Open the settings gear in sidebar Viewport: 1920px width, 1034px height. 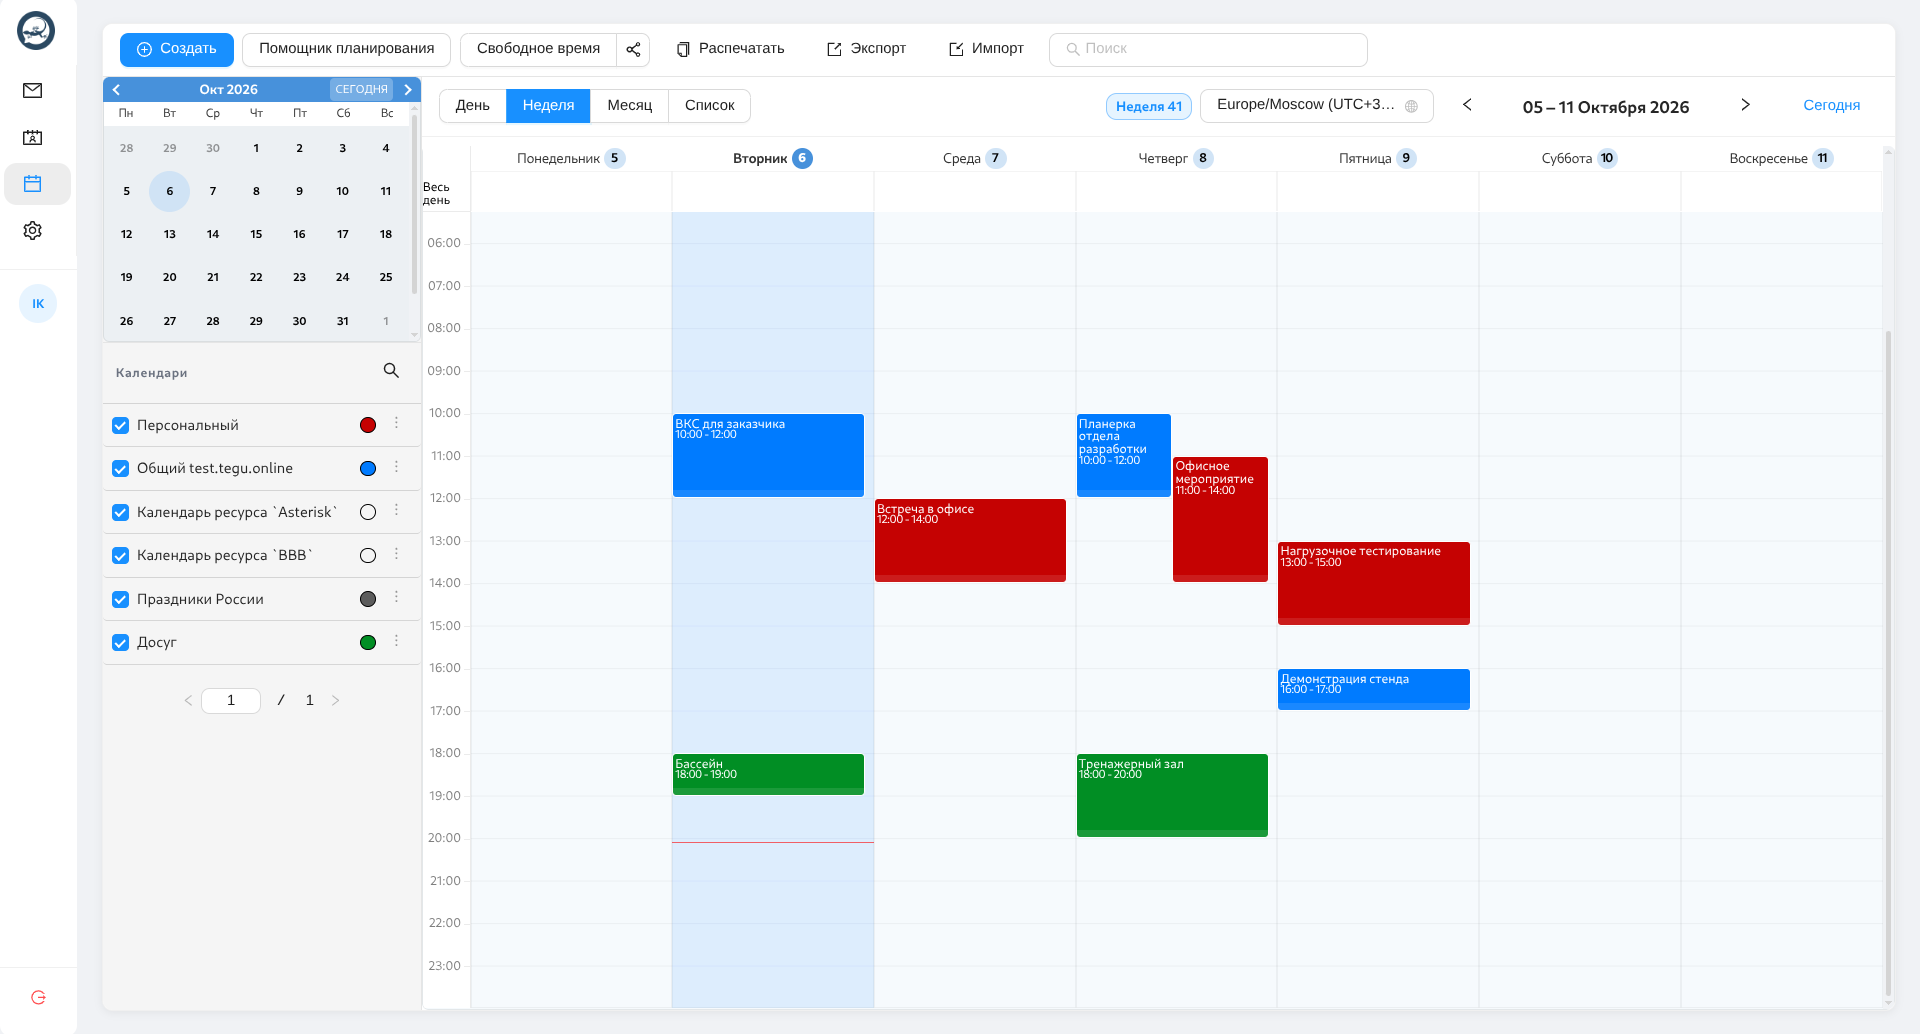(33, 231)
